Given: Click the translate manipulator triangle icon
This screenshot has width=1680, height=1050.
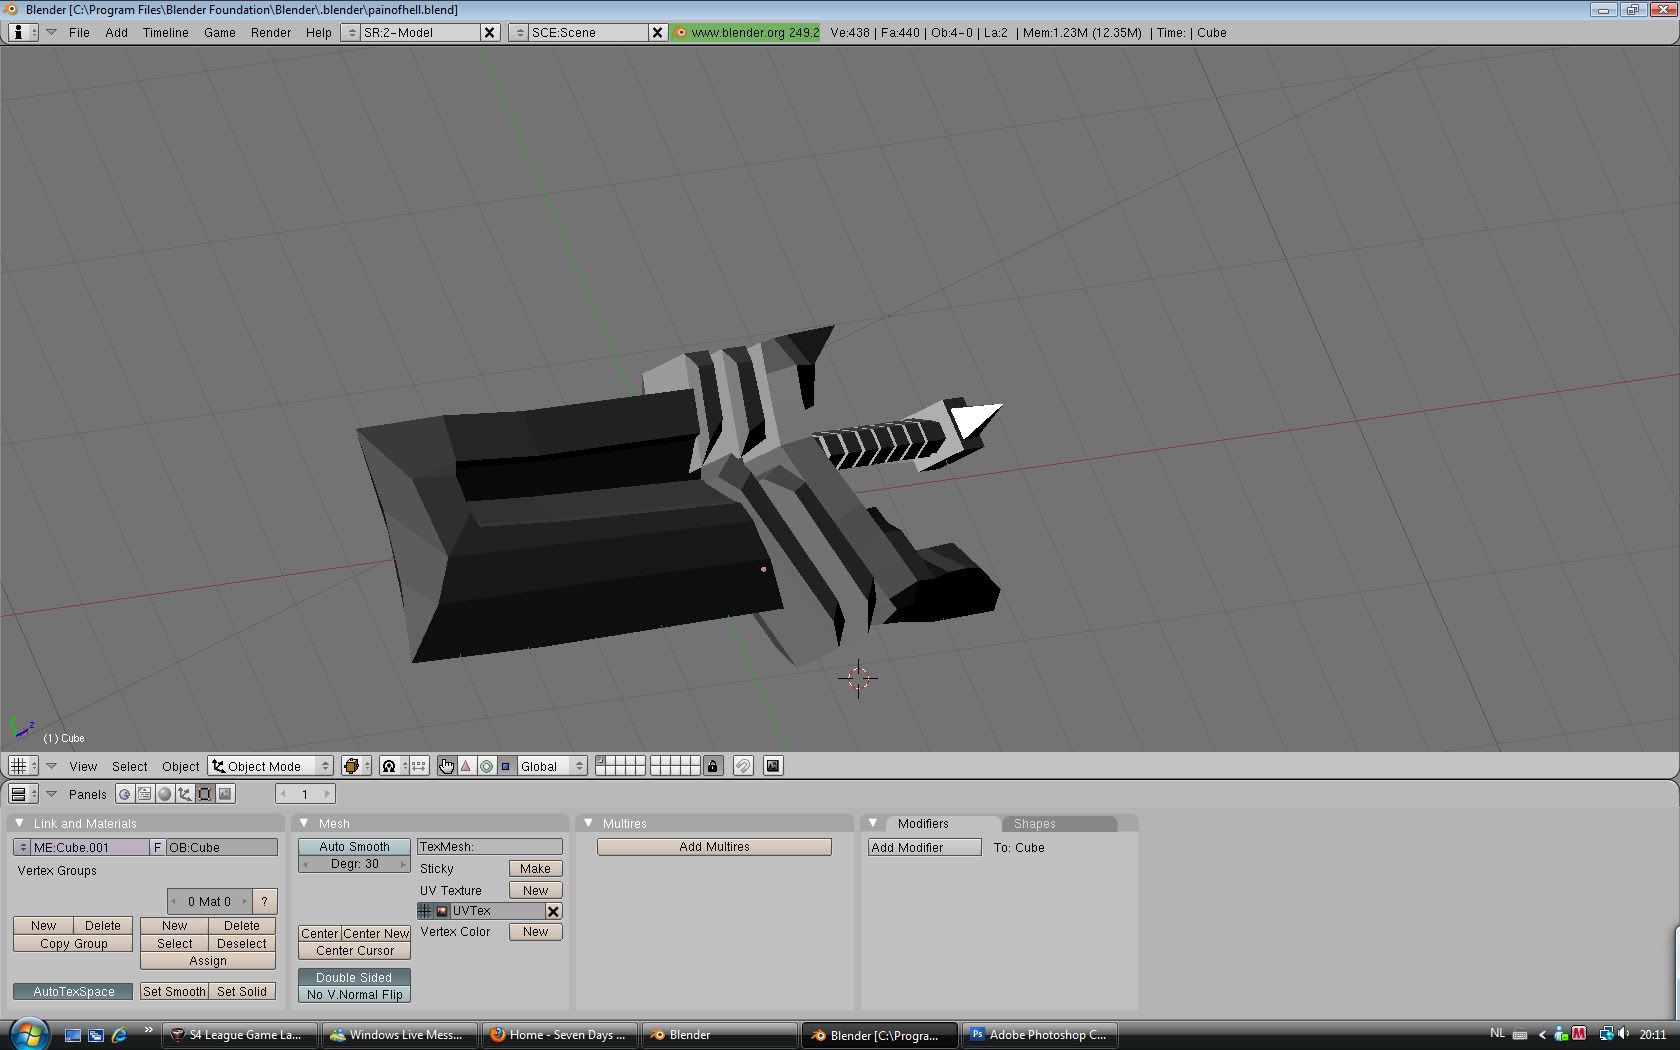Looking at the screenshot, I should pyautogui.click(x=466, y=766).
